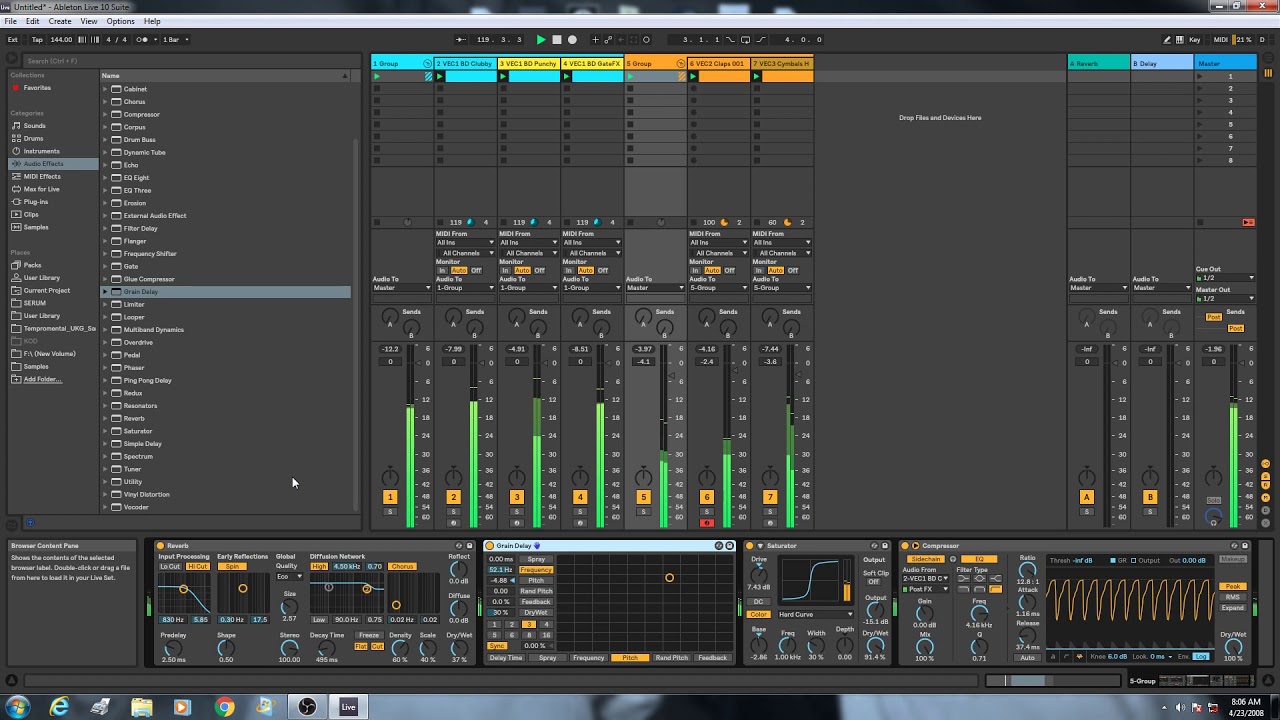Click the Stop transport button
Viewport: 1280px width, 720px height.
(557, 40)
